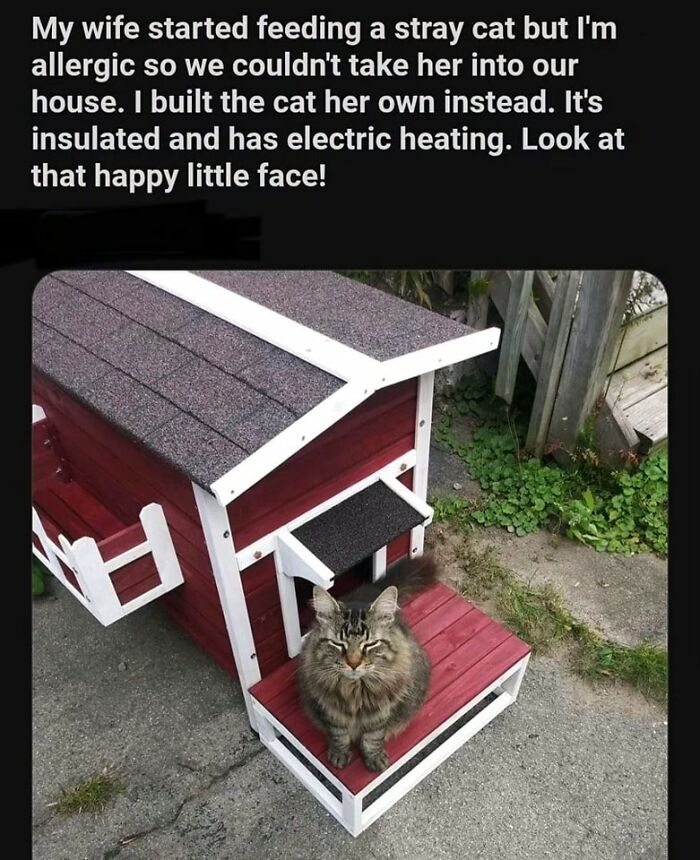Click the small black awning over the door

(359, 525)
